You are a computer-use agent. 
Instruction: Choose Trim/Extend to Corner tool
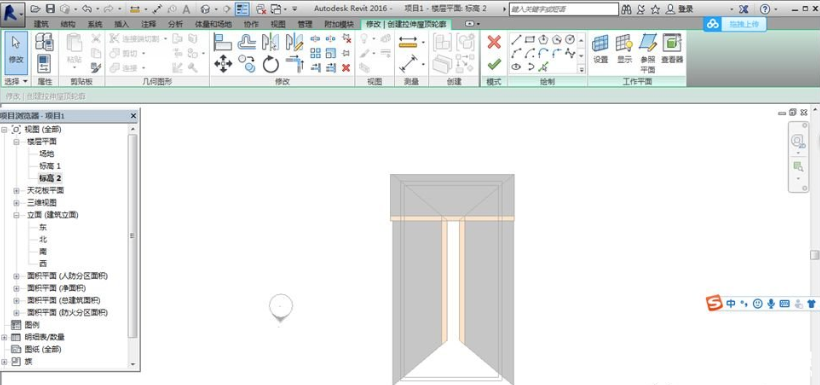point(294,64)
